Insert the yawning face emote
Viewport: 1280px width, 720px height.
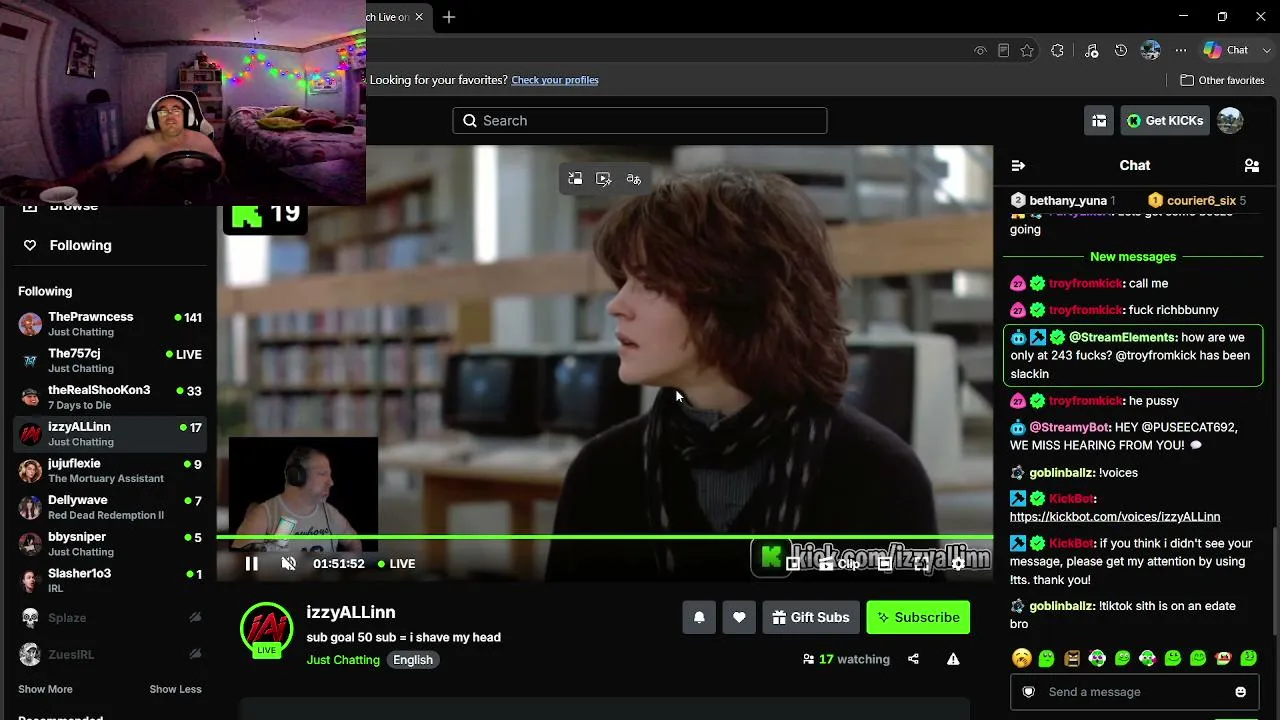(1021, 658)
